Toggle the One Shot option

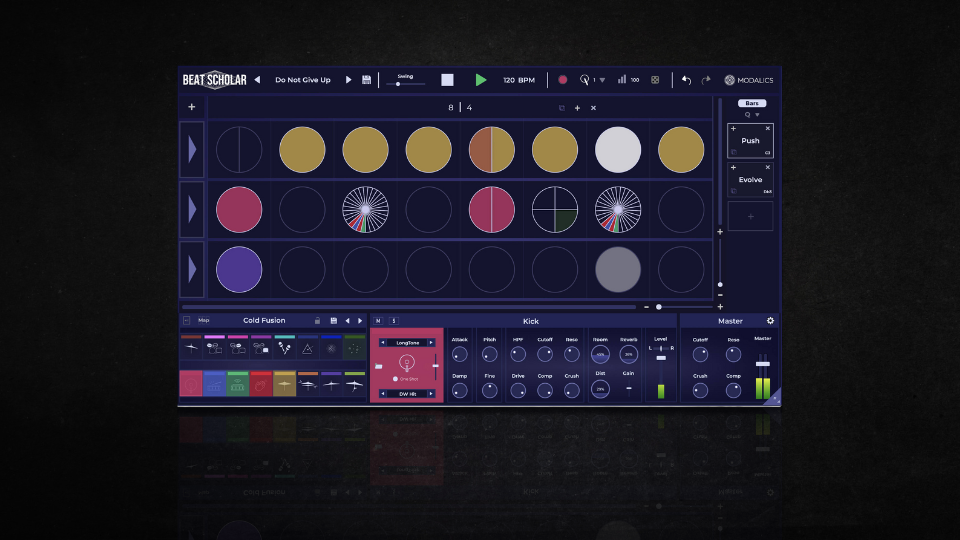point(405,379)
